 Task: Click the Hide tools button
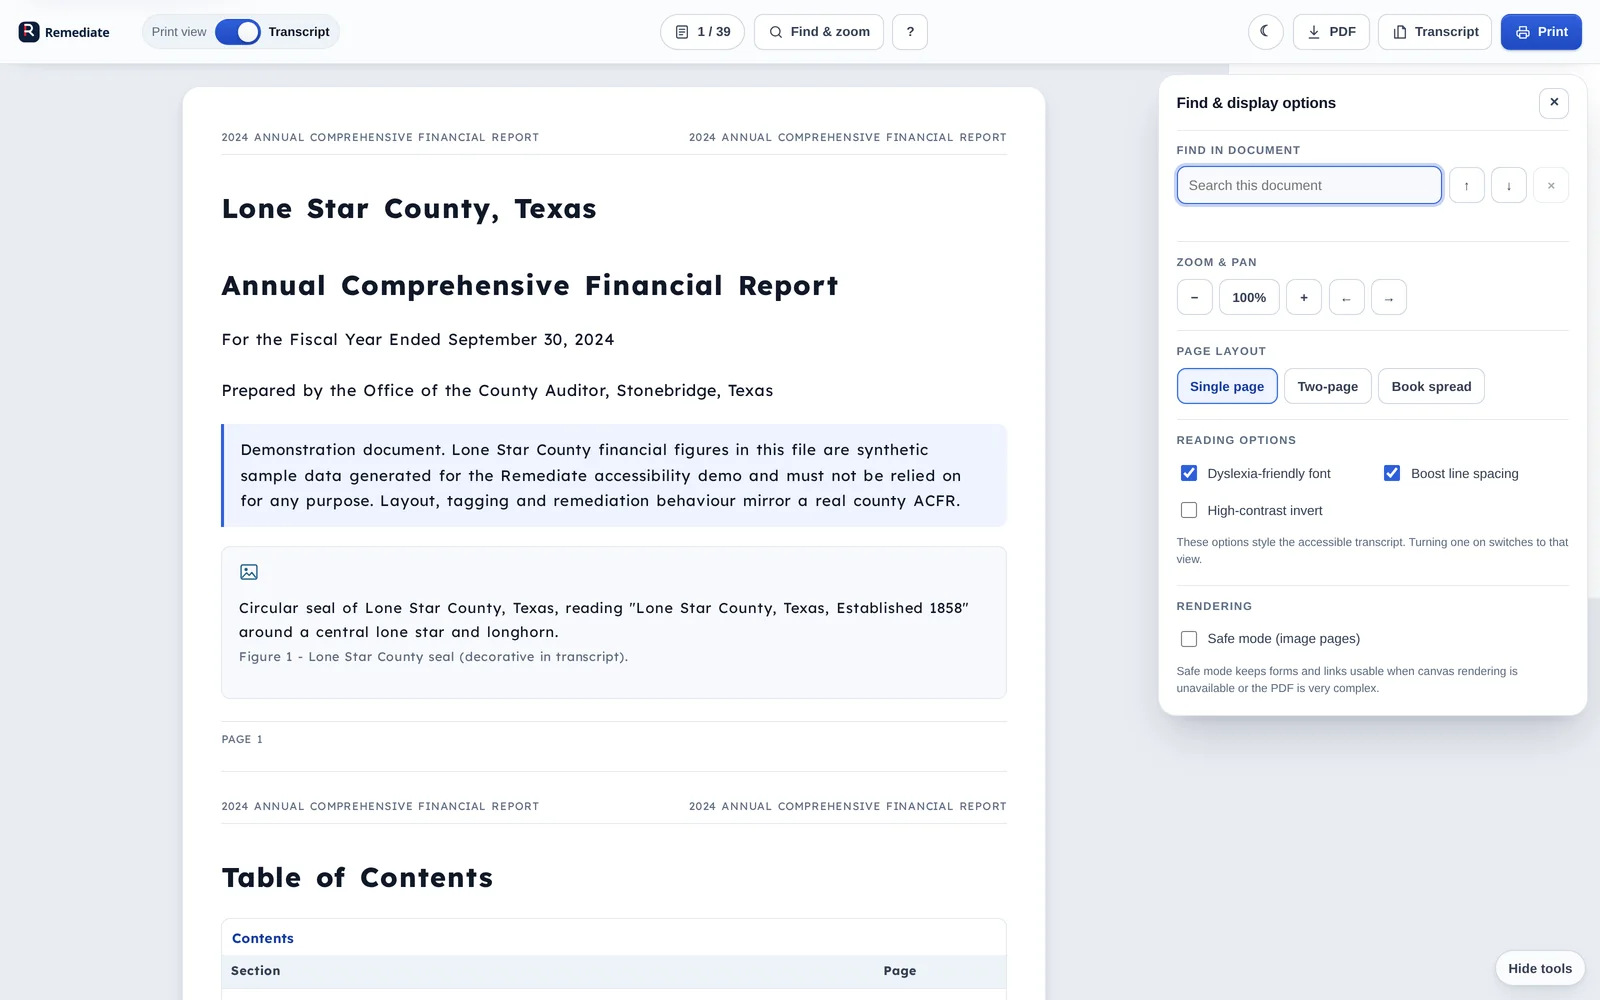[1540, 968]
